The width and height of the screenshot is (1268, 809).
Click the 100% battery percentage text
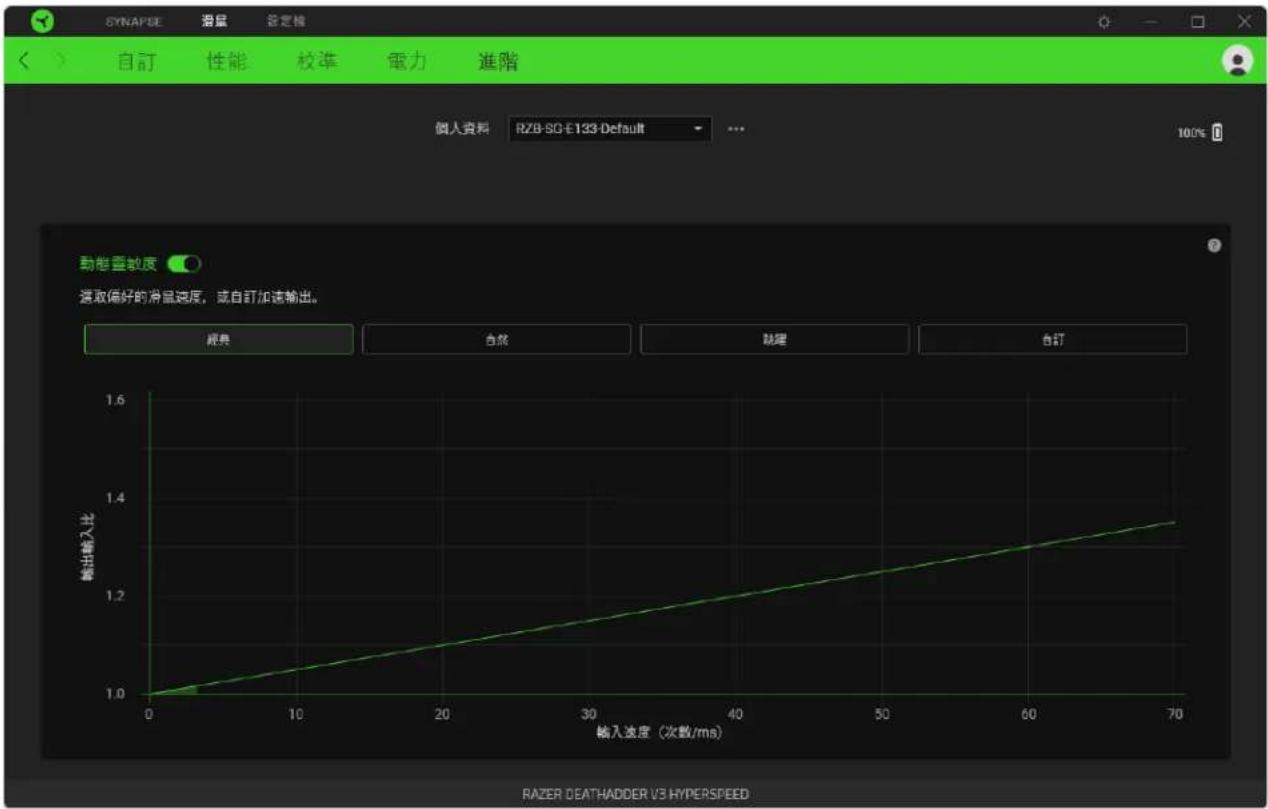1193,132
